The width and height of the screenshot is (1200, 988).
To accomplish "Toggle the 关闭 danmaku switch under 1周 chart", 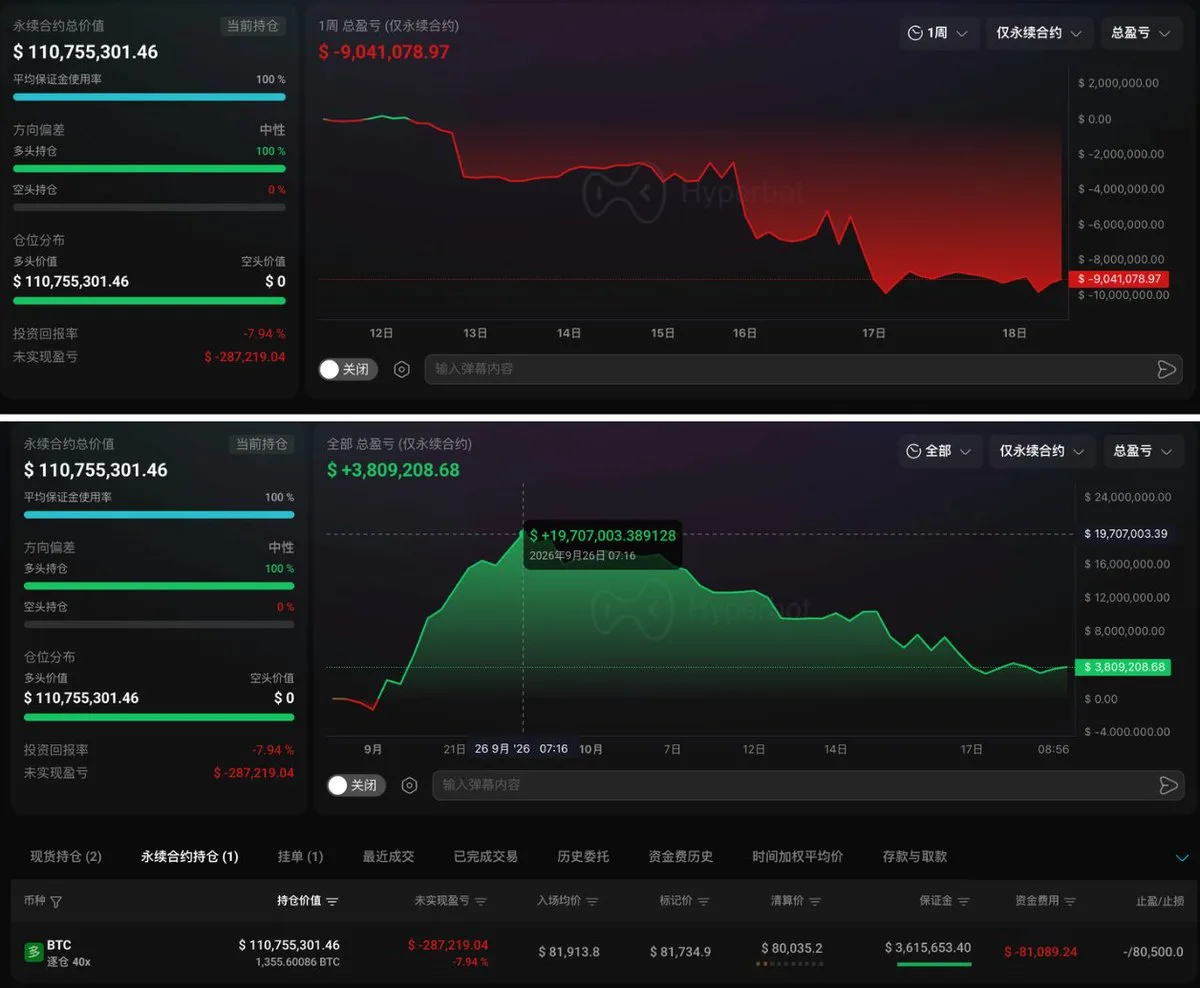I will click(x=347, y=369).
